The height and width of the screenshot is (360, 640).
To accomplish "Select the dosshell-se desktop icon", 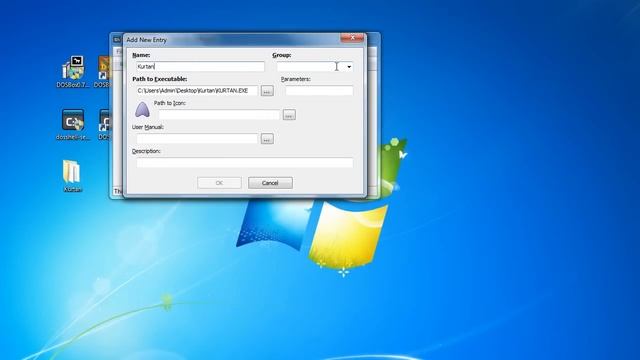I will tap(73, 124).
